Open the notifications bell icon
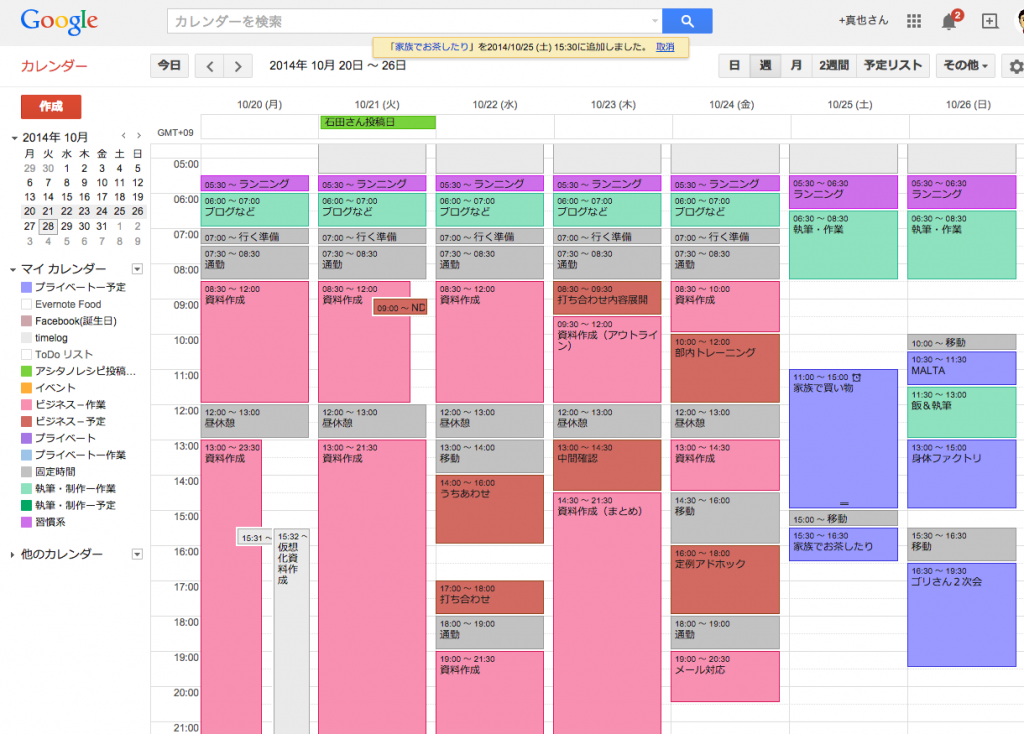 pyautogui.click(x=949, y=21)
